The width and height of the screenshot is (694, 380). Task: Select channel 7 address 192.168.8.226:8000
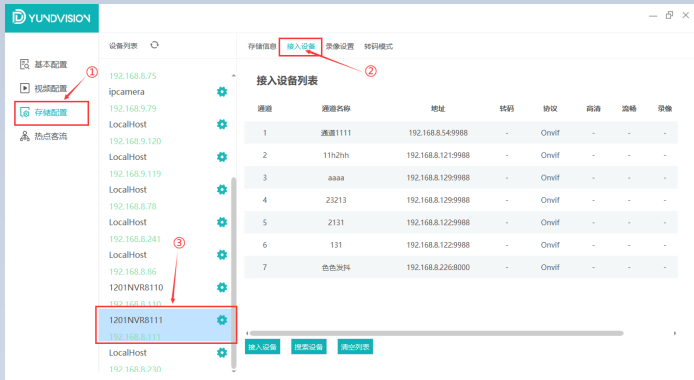(x=438, y=267)
